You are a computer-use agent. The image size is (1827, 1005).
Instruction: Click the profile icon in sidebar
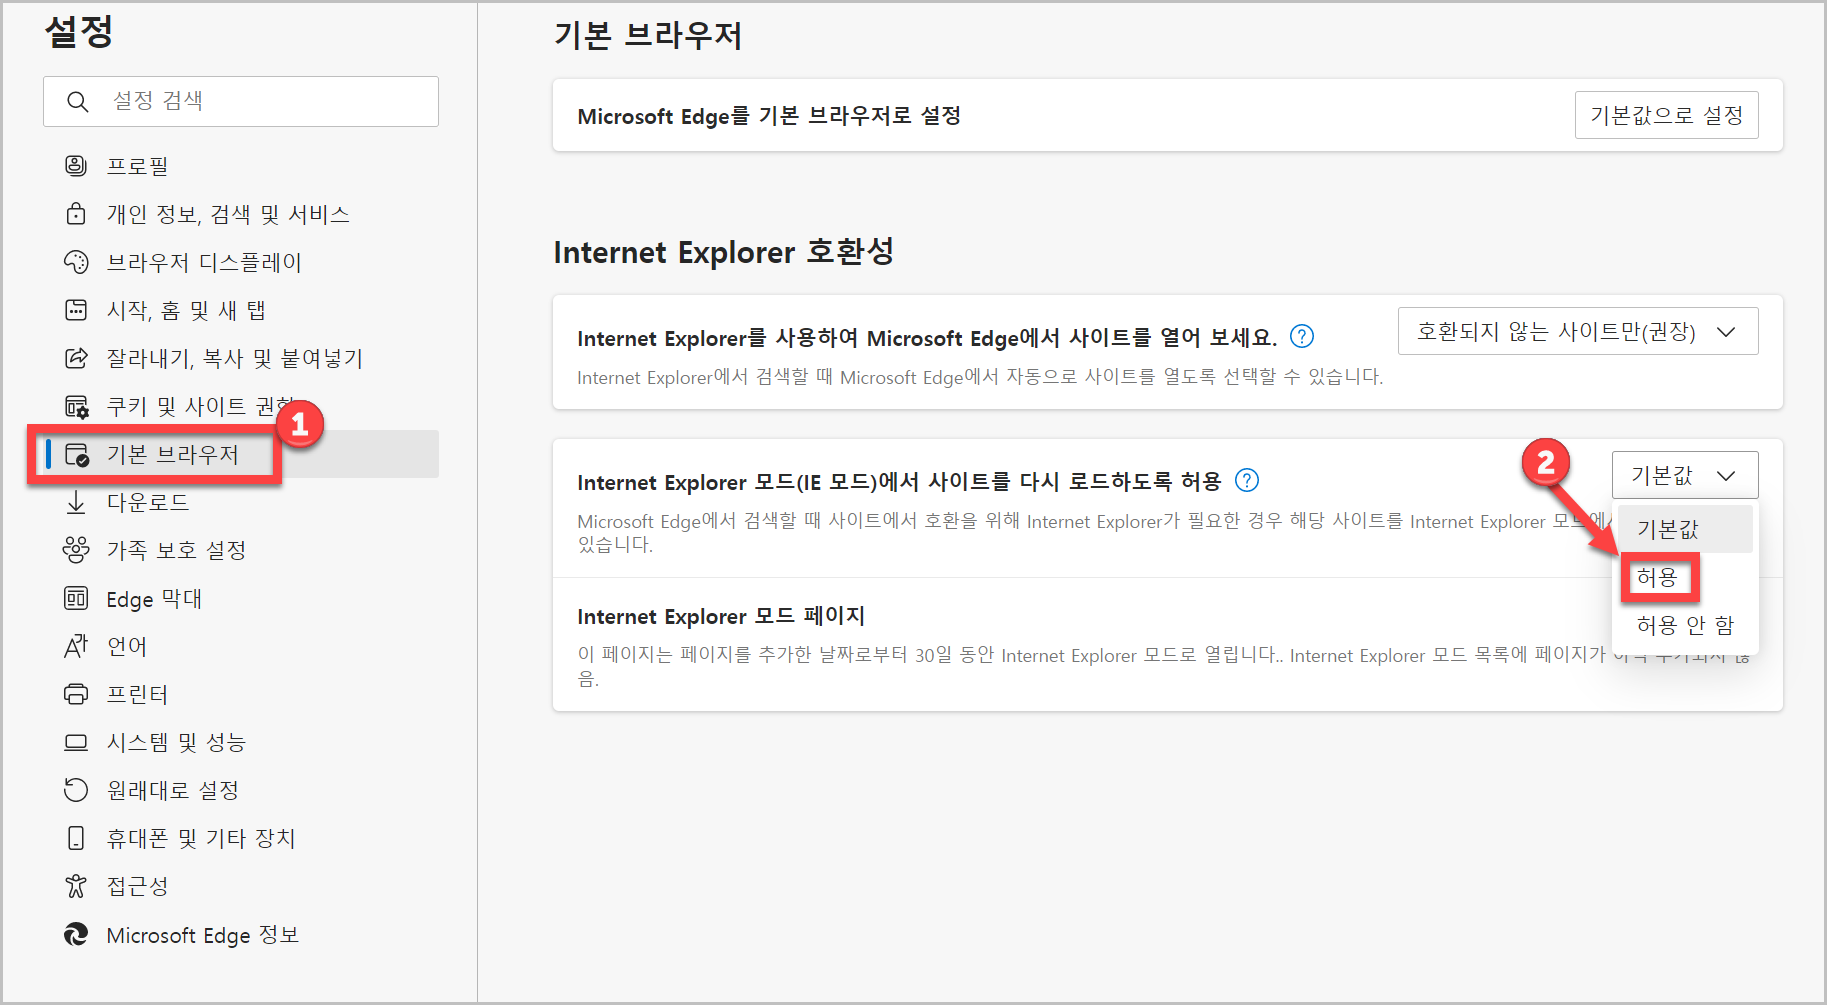click(x=76, y=165)
